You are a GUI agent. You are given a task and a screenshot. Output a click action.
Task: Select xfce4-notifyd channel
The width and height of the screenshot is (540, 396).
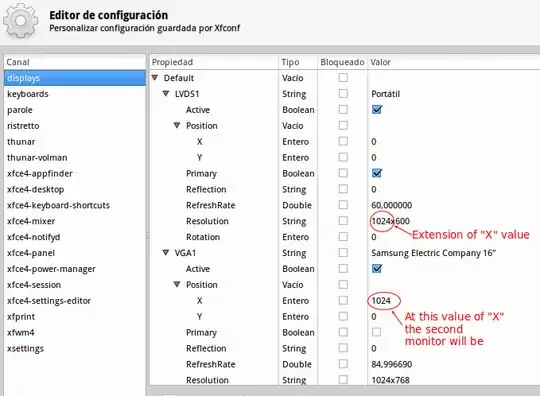[x=75, y=237]
